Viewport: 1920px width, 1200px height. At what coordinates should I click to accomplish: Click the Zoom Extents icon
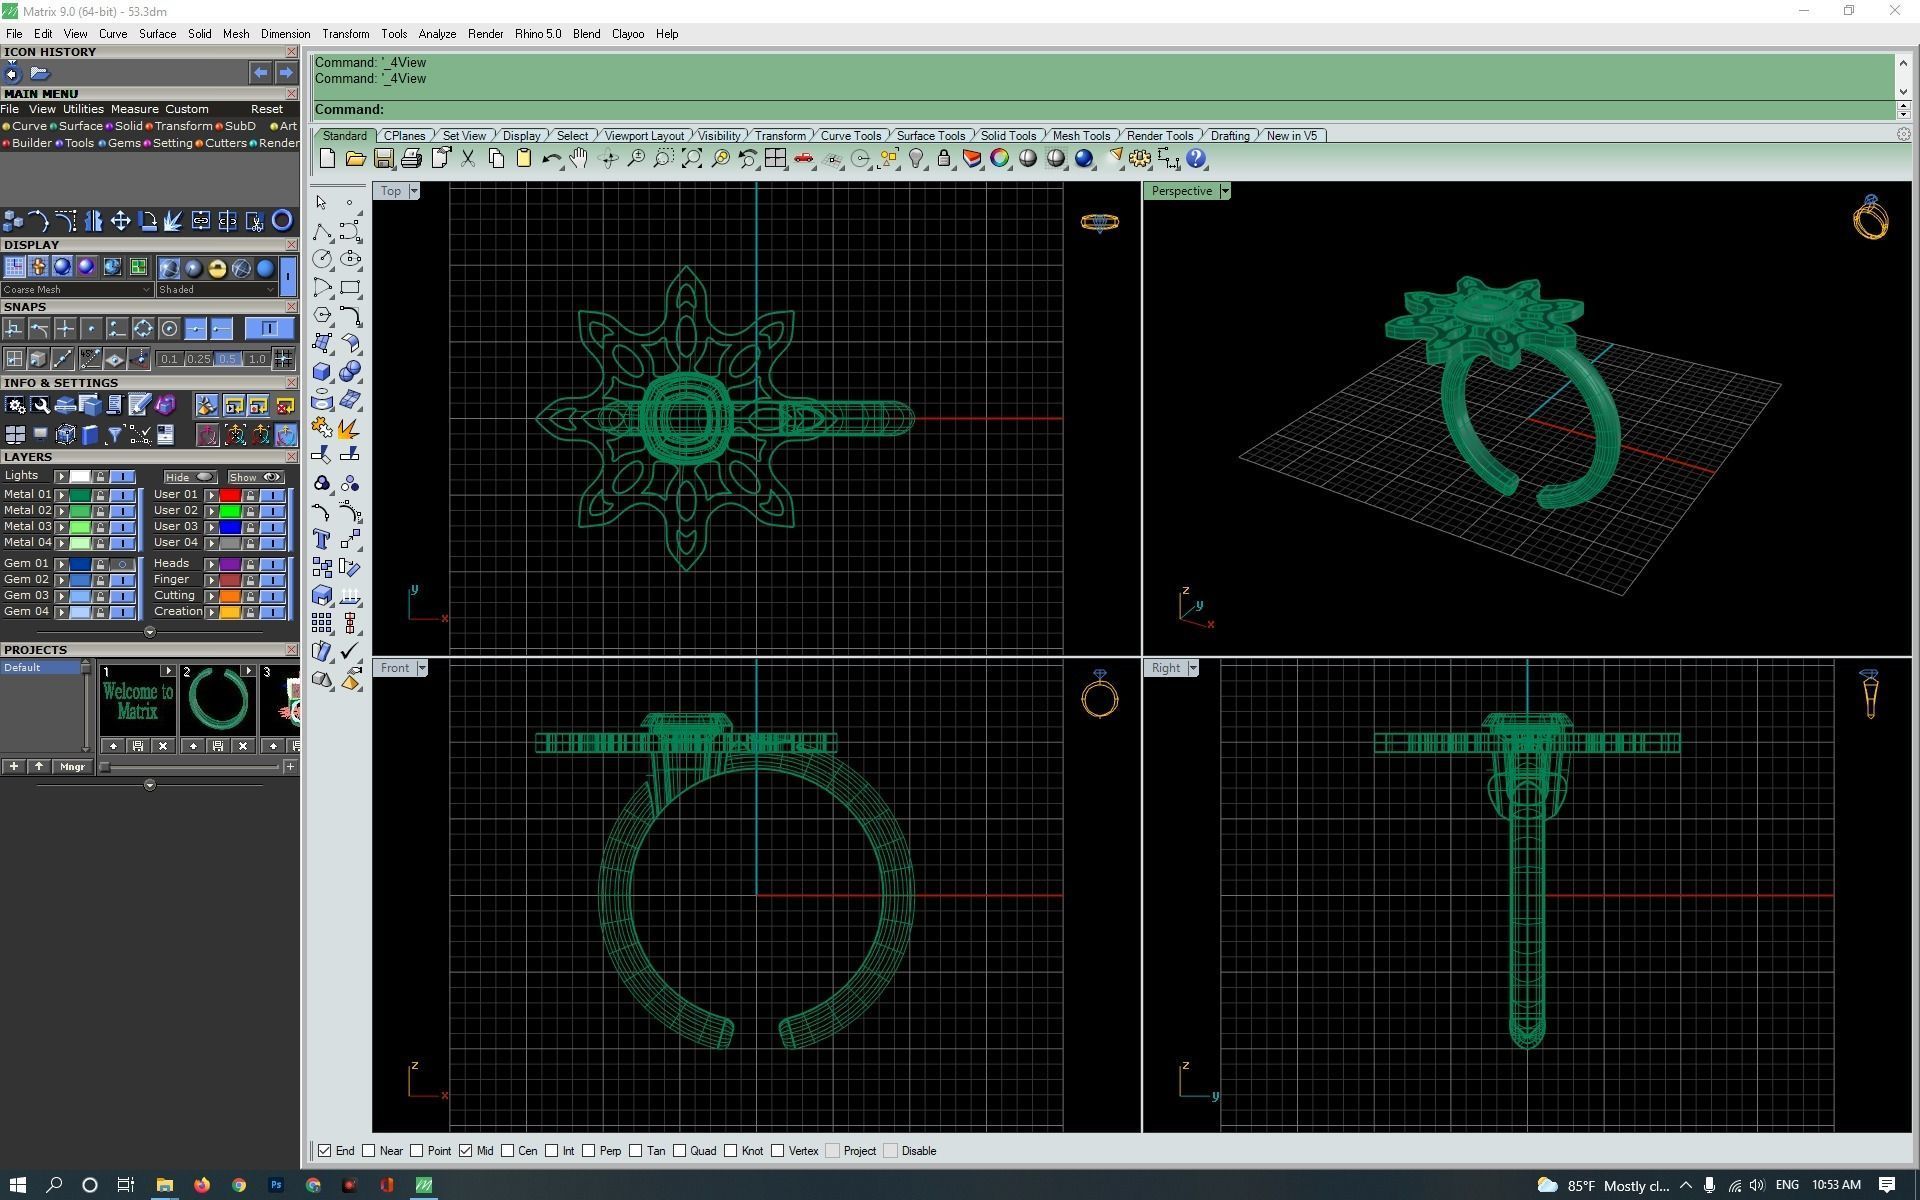(x=692, y=159)
